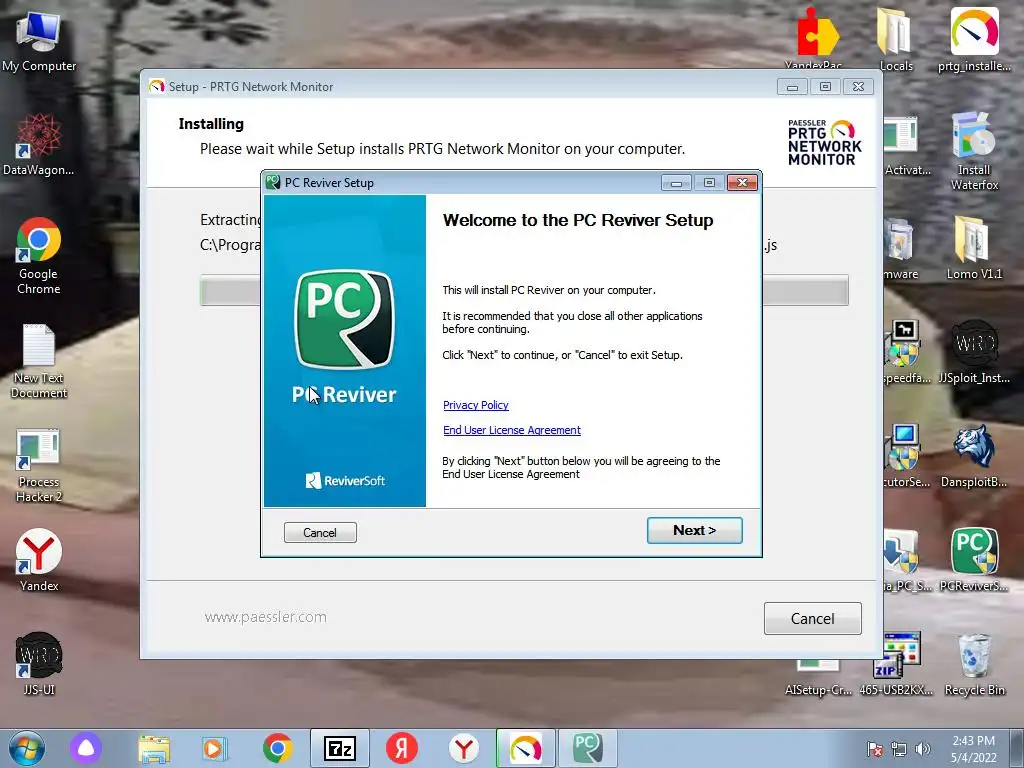The height and width of the screenshot is (768, 1024).
Task: Open the Locals folder on desktop
Action: [x=896, y=39]
